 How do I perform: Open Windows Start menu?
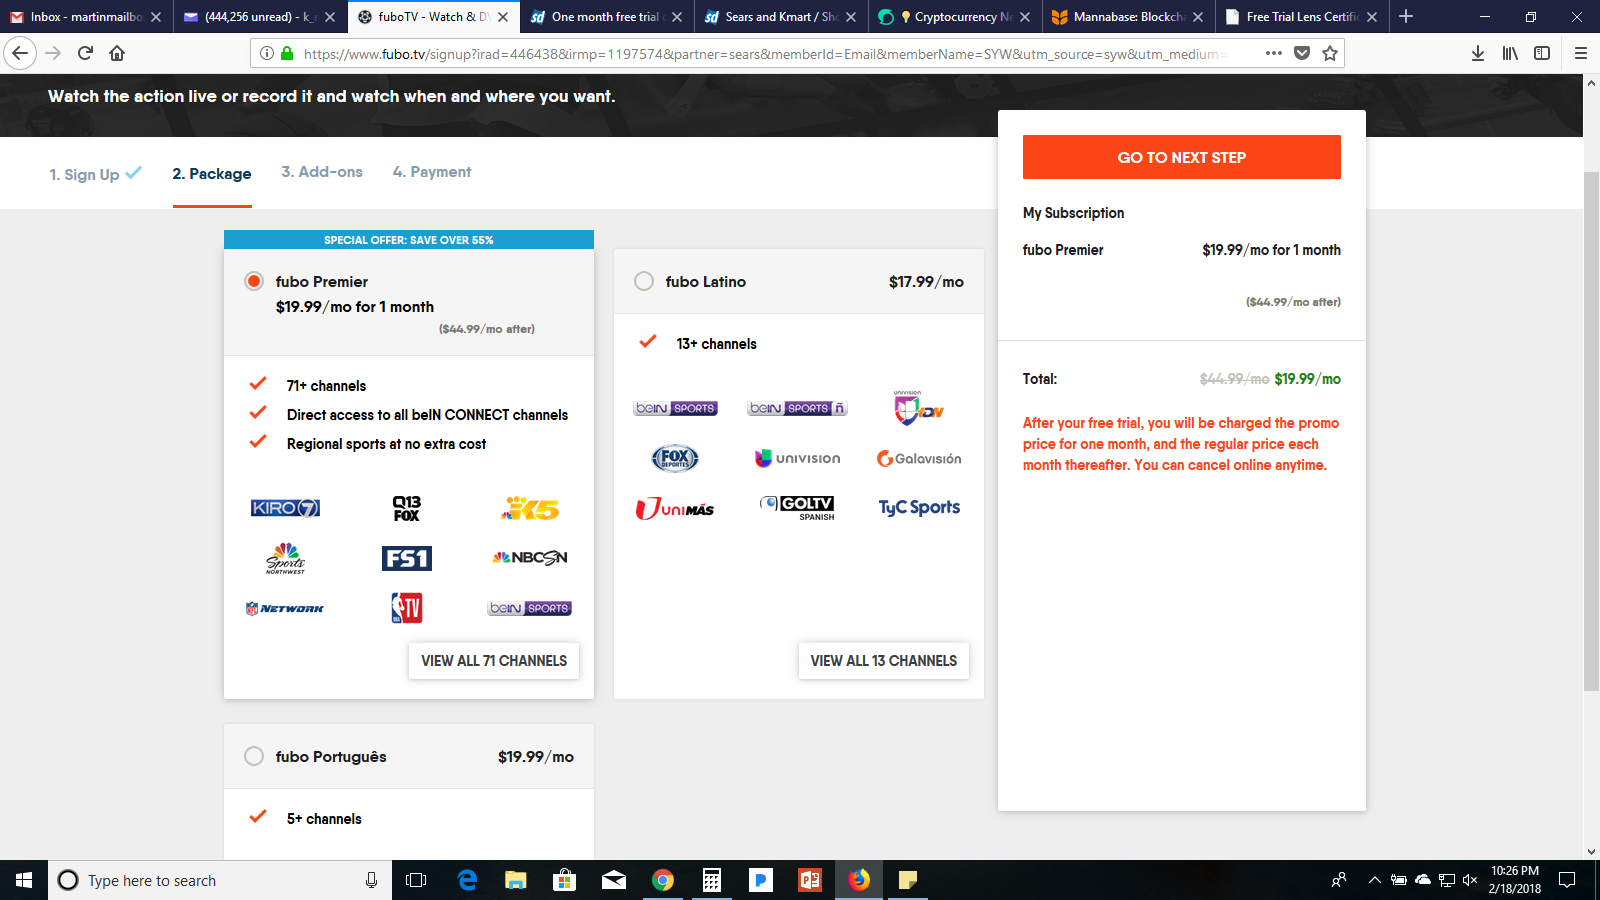24,880
